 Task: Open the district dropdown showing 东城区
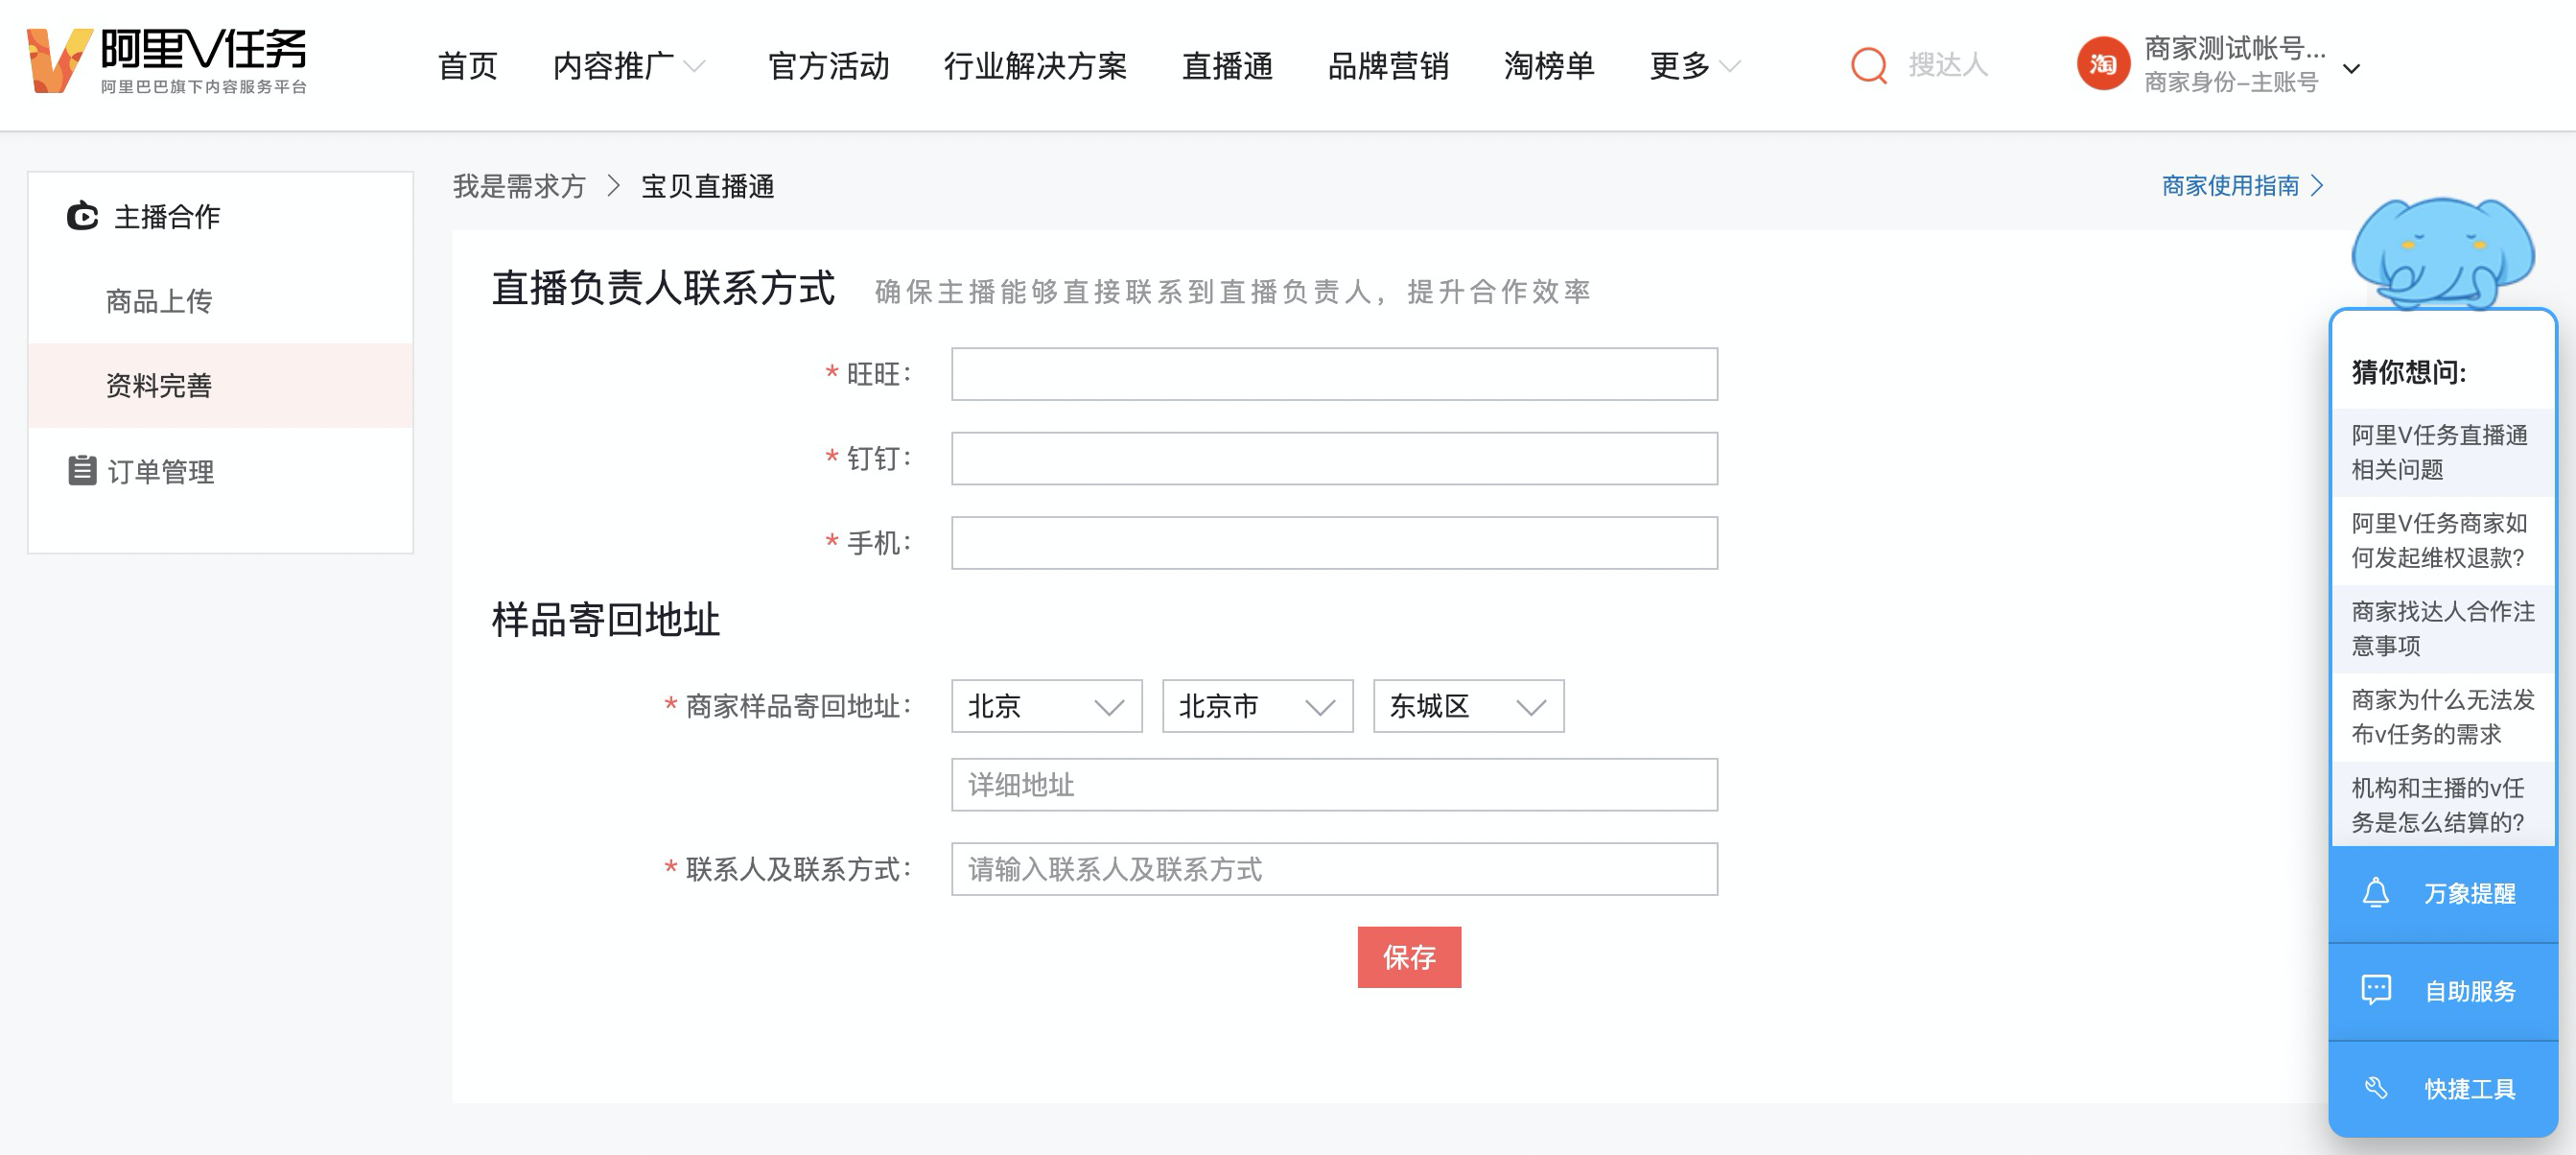(1468, 707)
